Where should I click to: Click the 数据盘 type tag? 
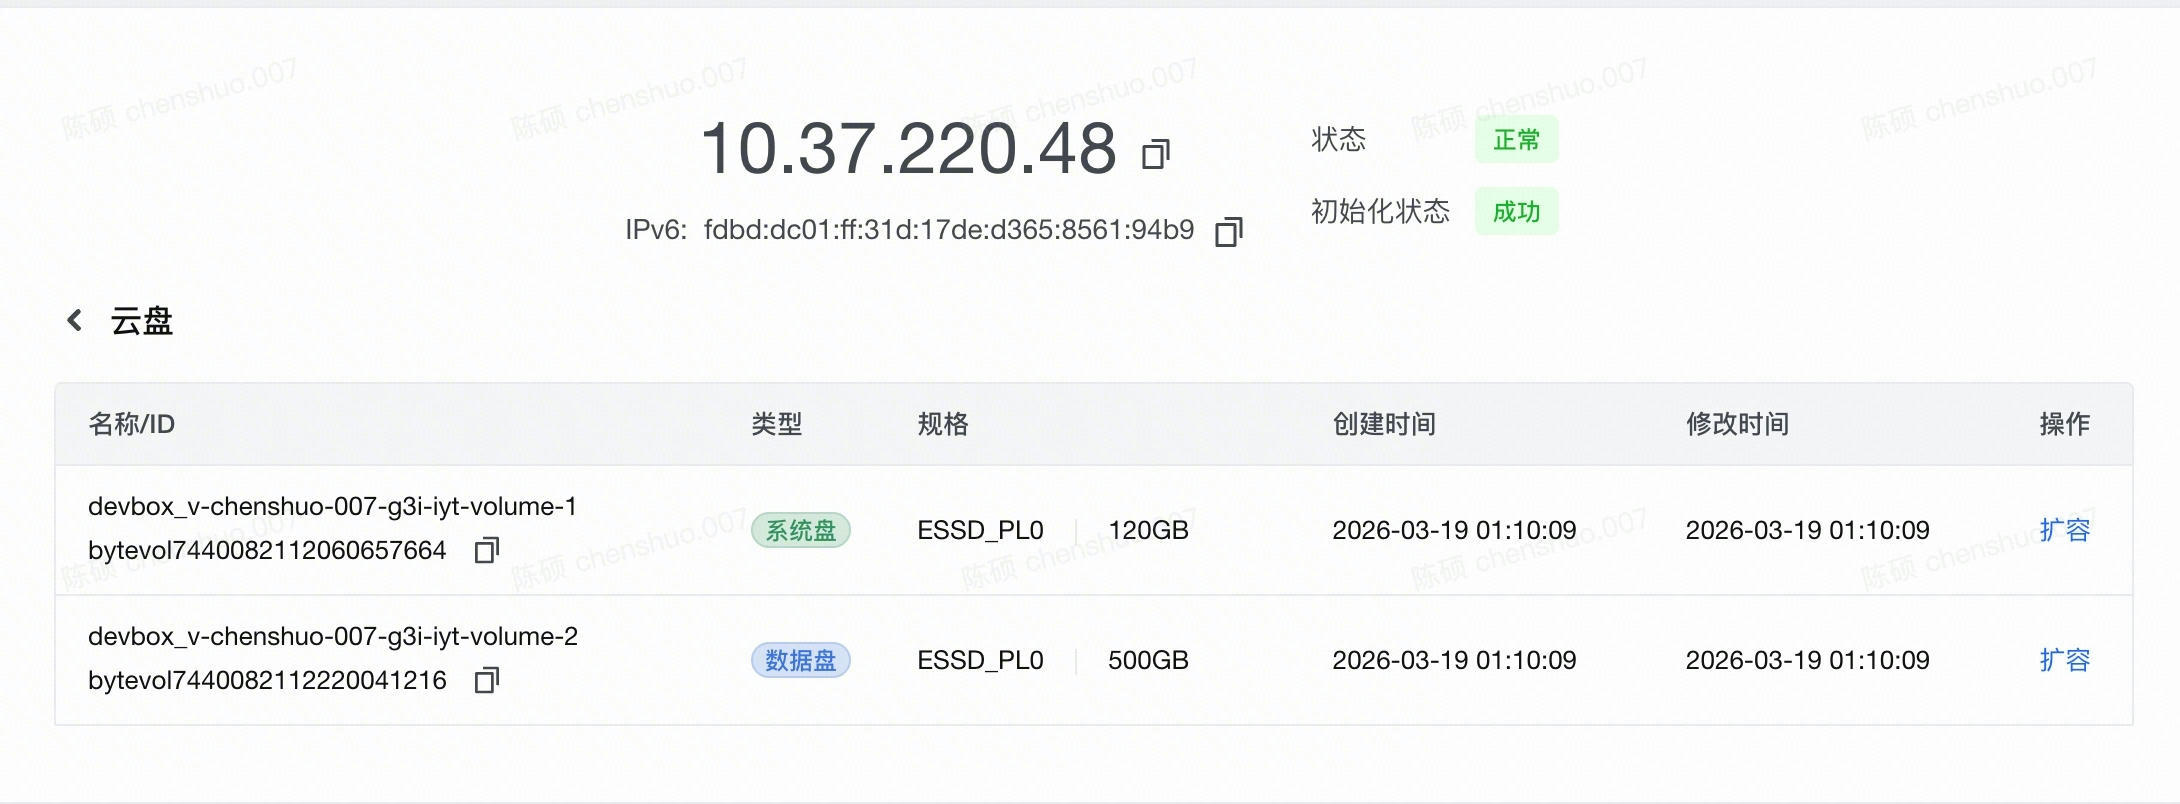[x=800, y=660]
